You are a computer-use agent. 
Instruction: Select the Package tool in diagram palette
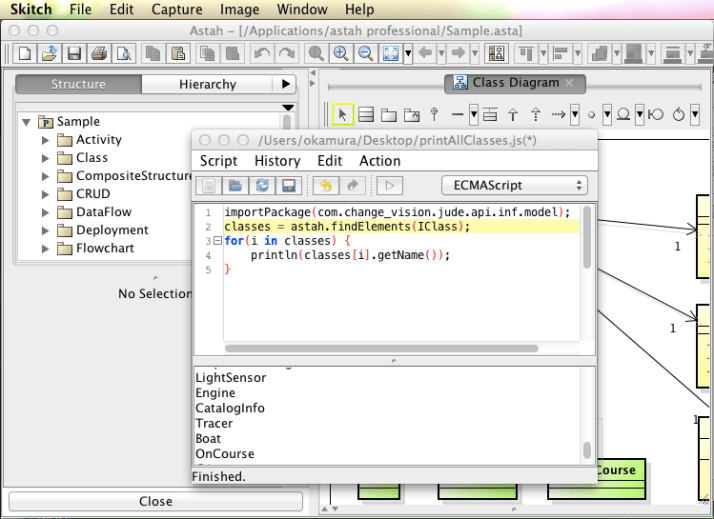389,115
